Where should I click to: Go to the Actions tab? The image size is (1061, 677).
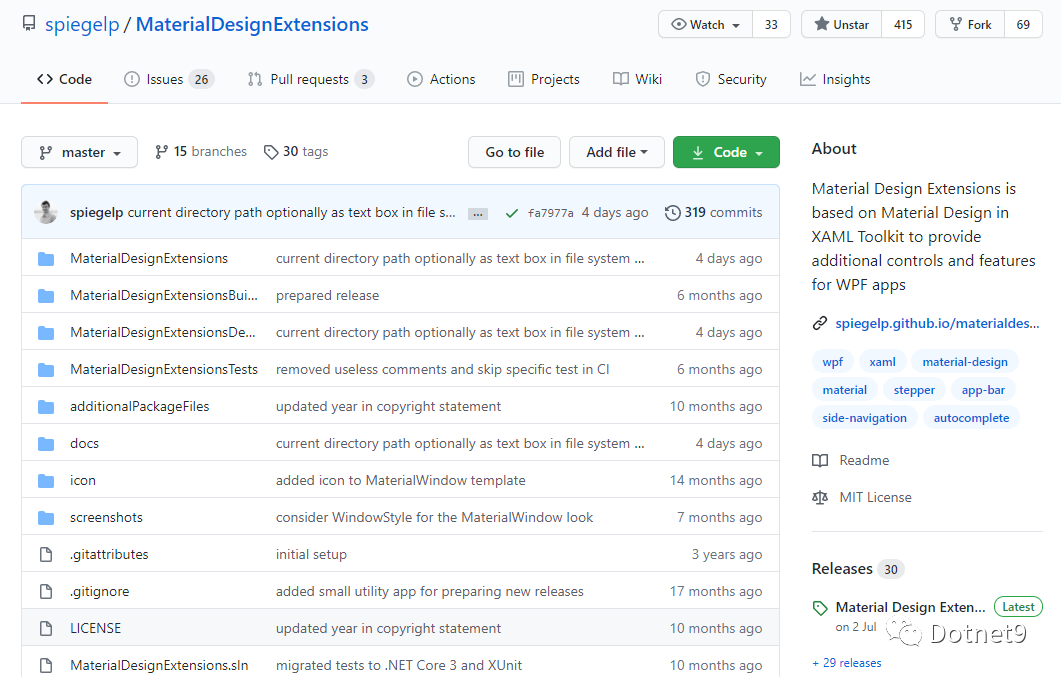[441, 79]
